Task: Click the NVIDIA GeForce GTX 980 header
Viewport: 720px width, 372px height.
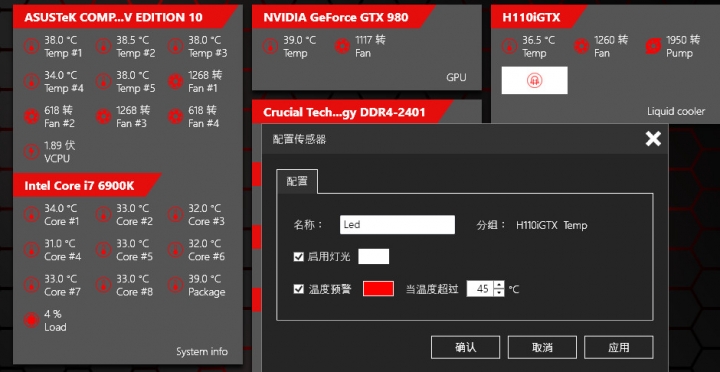Action: click(343, 17)
